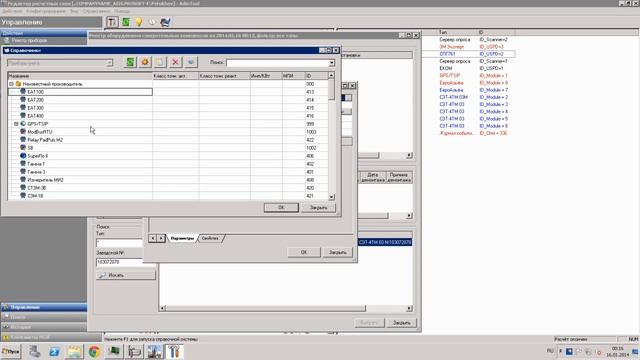
Task: Expand the Неизвестный производитель tree node
Action: click(x=11, y=84)
